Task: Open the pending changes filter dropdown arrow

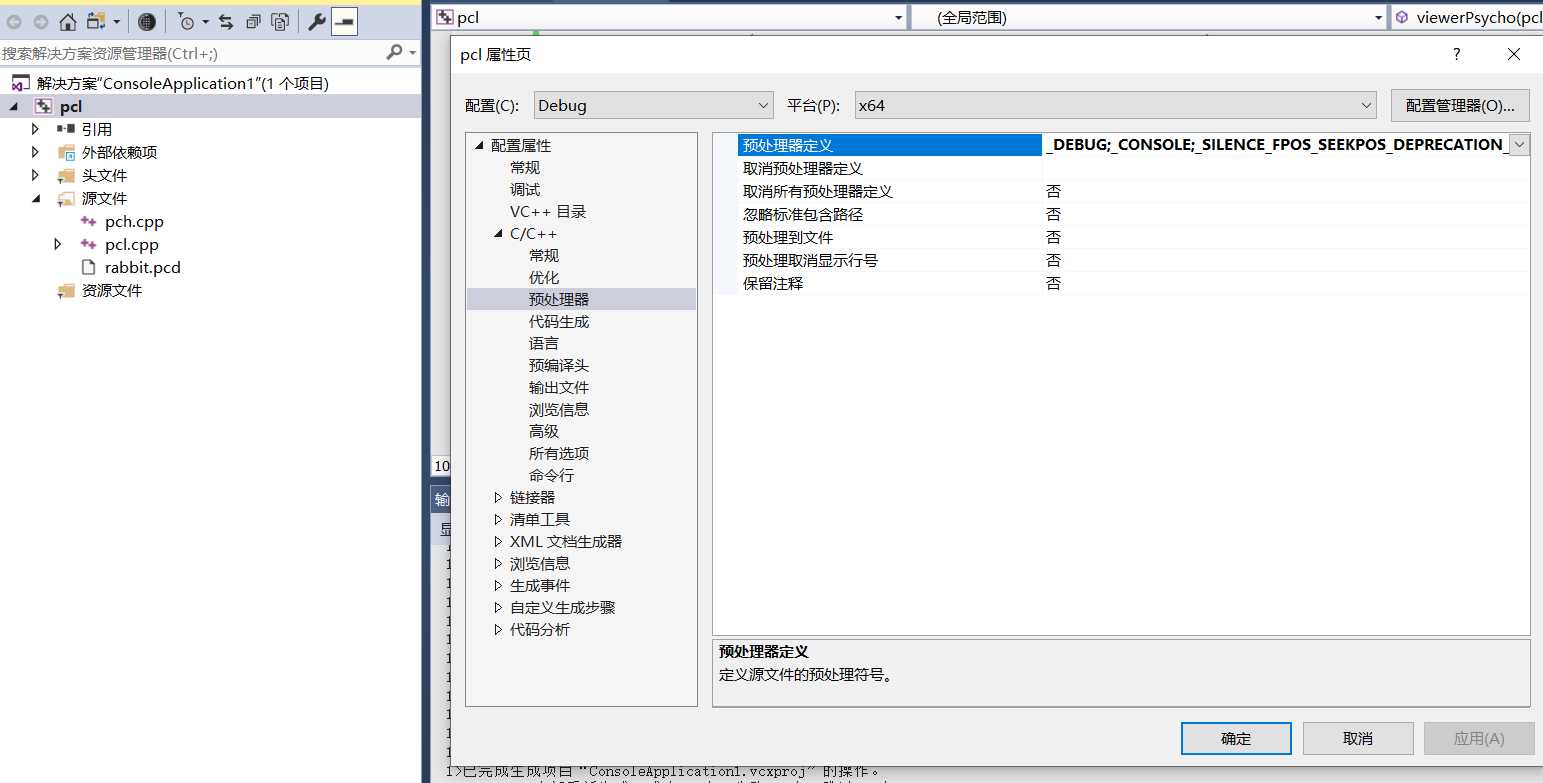Action: tap(206, 21)
